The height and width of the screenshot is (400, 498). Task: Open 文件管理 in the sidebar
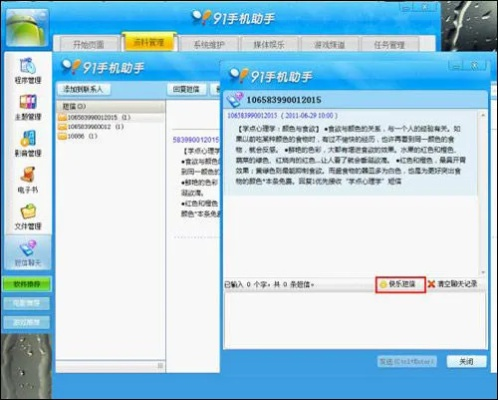pos(28,217)
